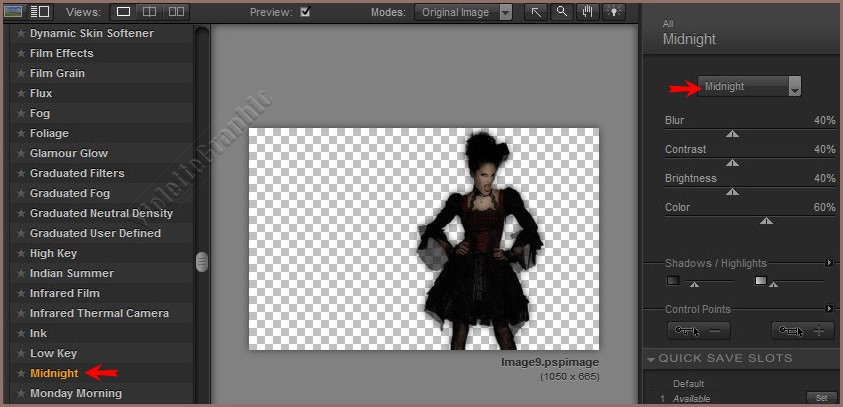Switch to split preview view
This screenshot has width=843, height=407.
[149, 12]
